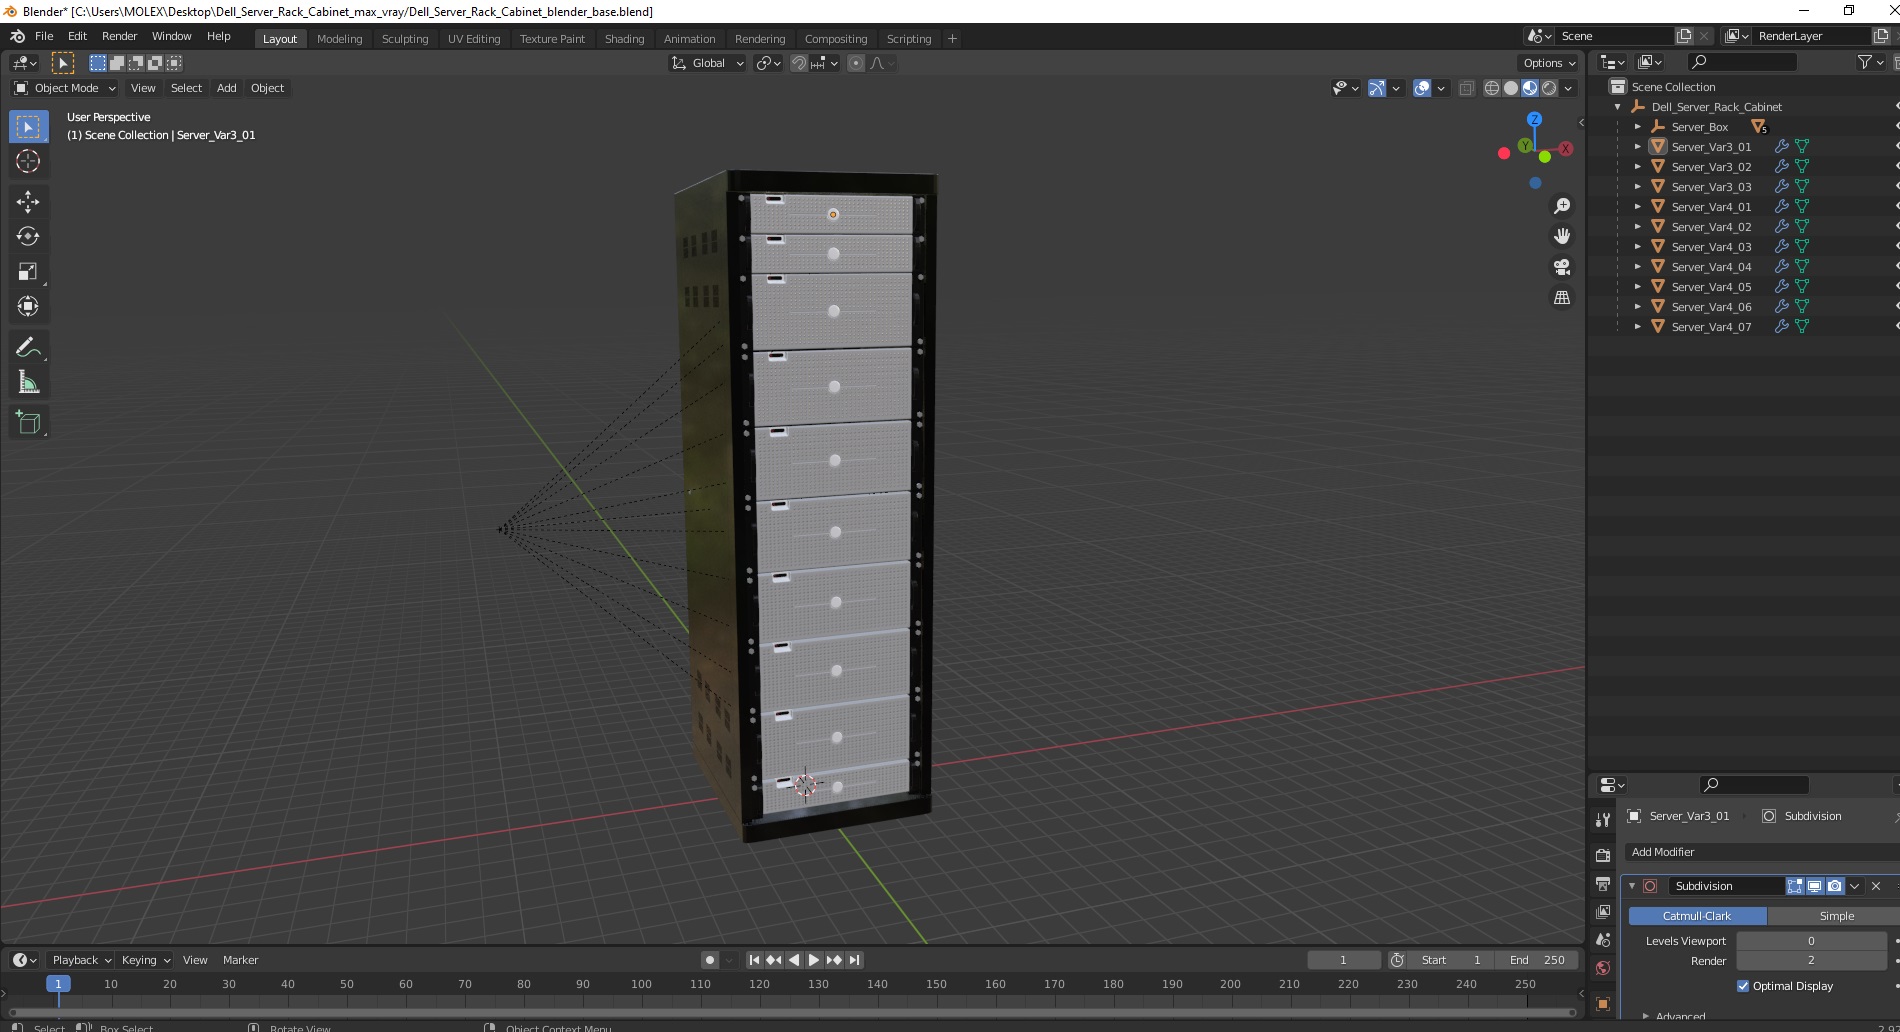Open the Render properties tab
This screenshot has width=1900, height=1032.
coord(1603,855)
